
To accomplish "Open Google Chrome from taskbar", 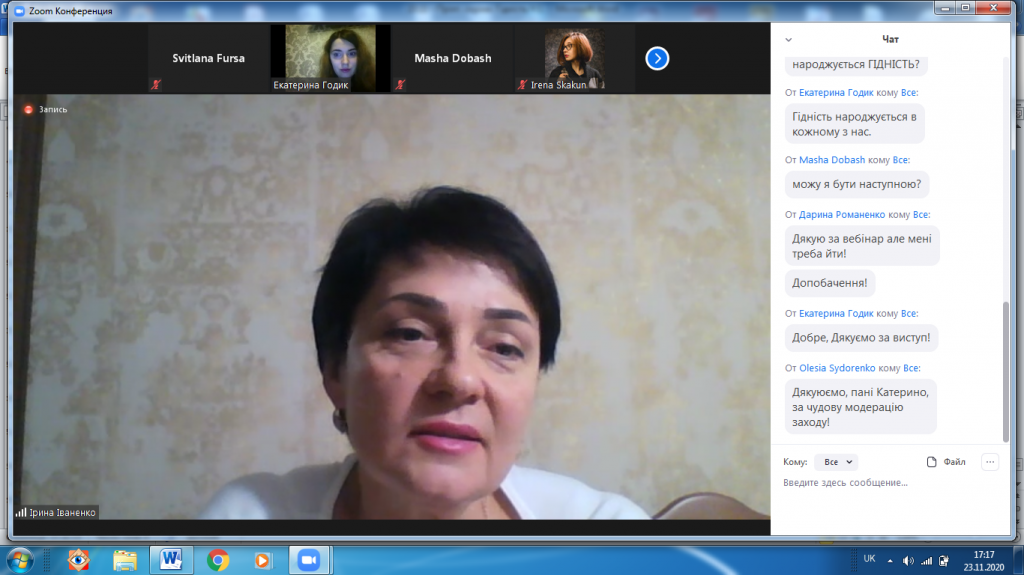I will click(x=218, y=561).
